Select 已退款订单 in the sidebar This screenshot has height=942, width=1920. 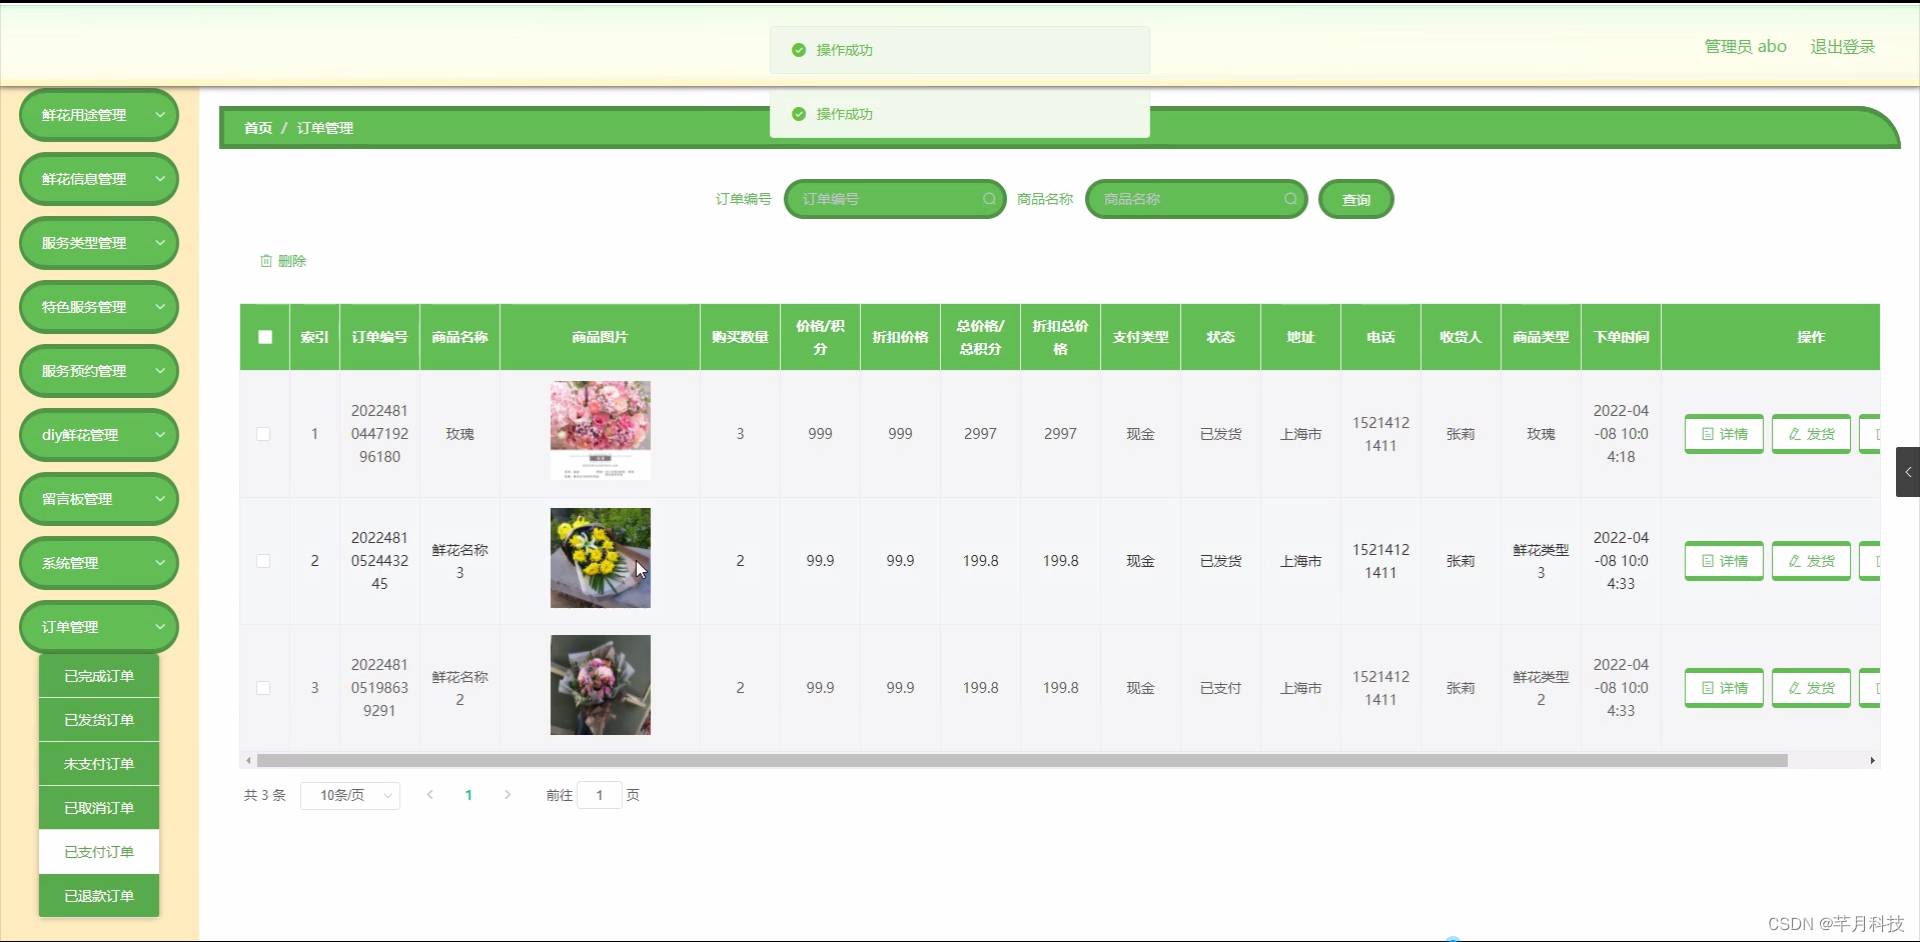[98, 895]
